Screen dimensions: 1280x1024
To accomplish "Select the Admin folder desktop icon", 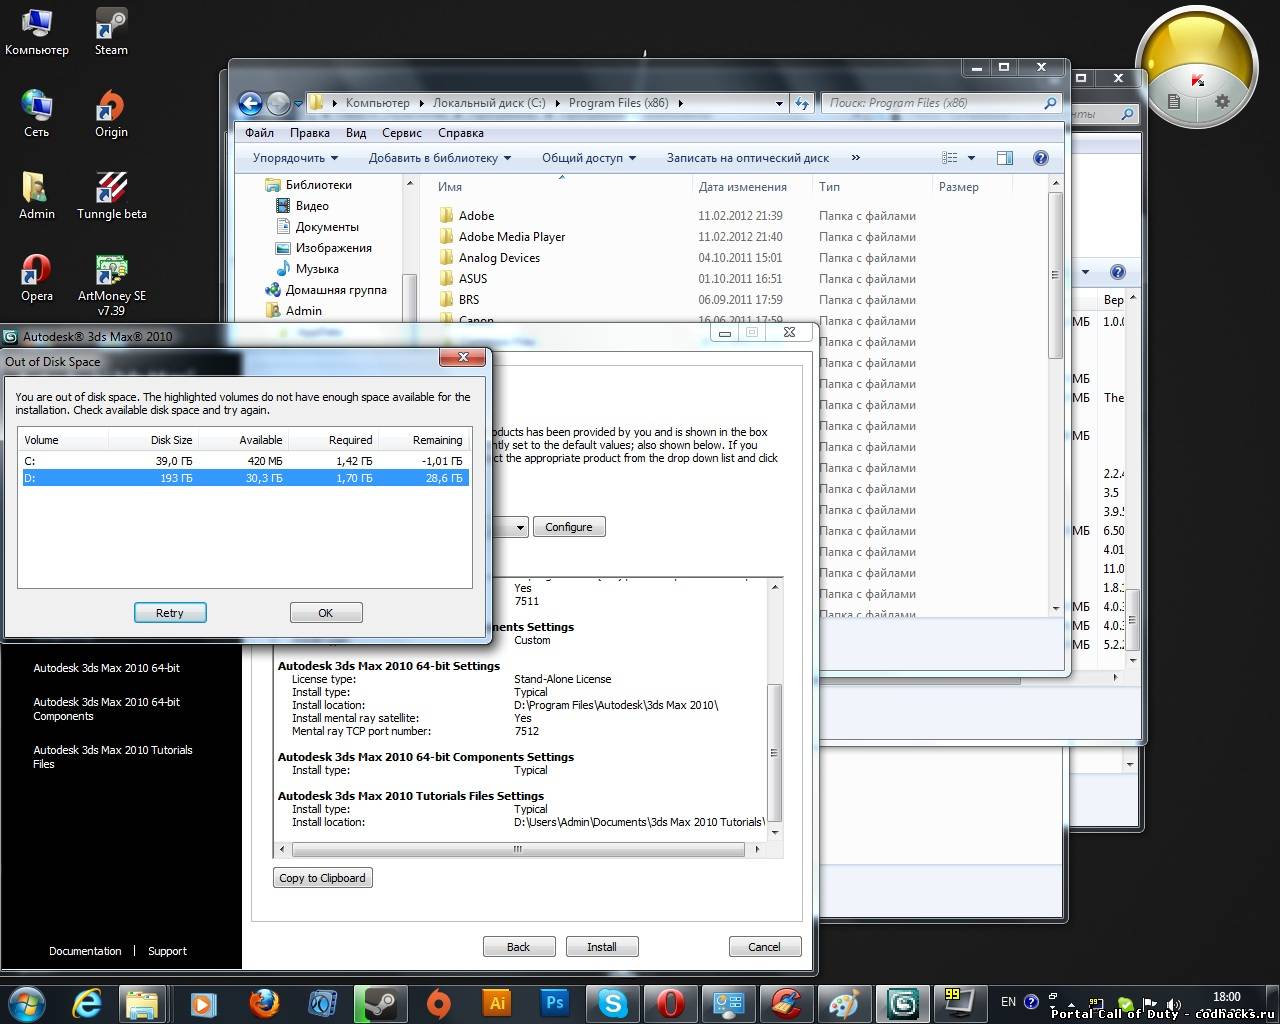I will pyautogui.click(x=37, y=196).
